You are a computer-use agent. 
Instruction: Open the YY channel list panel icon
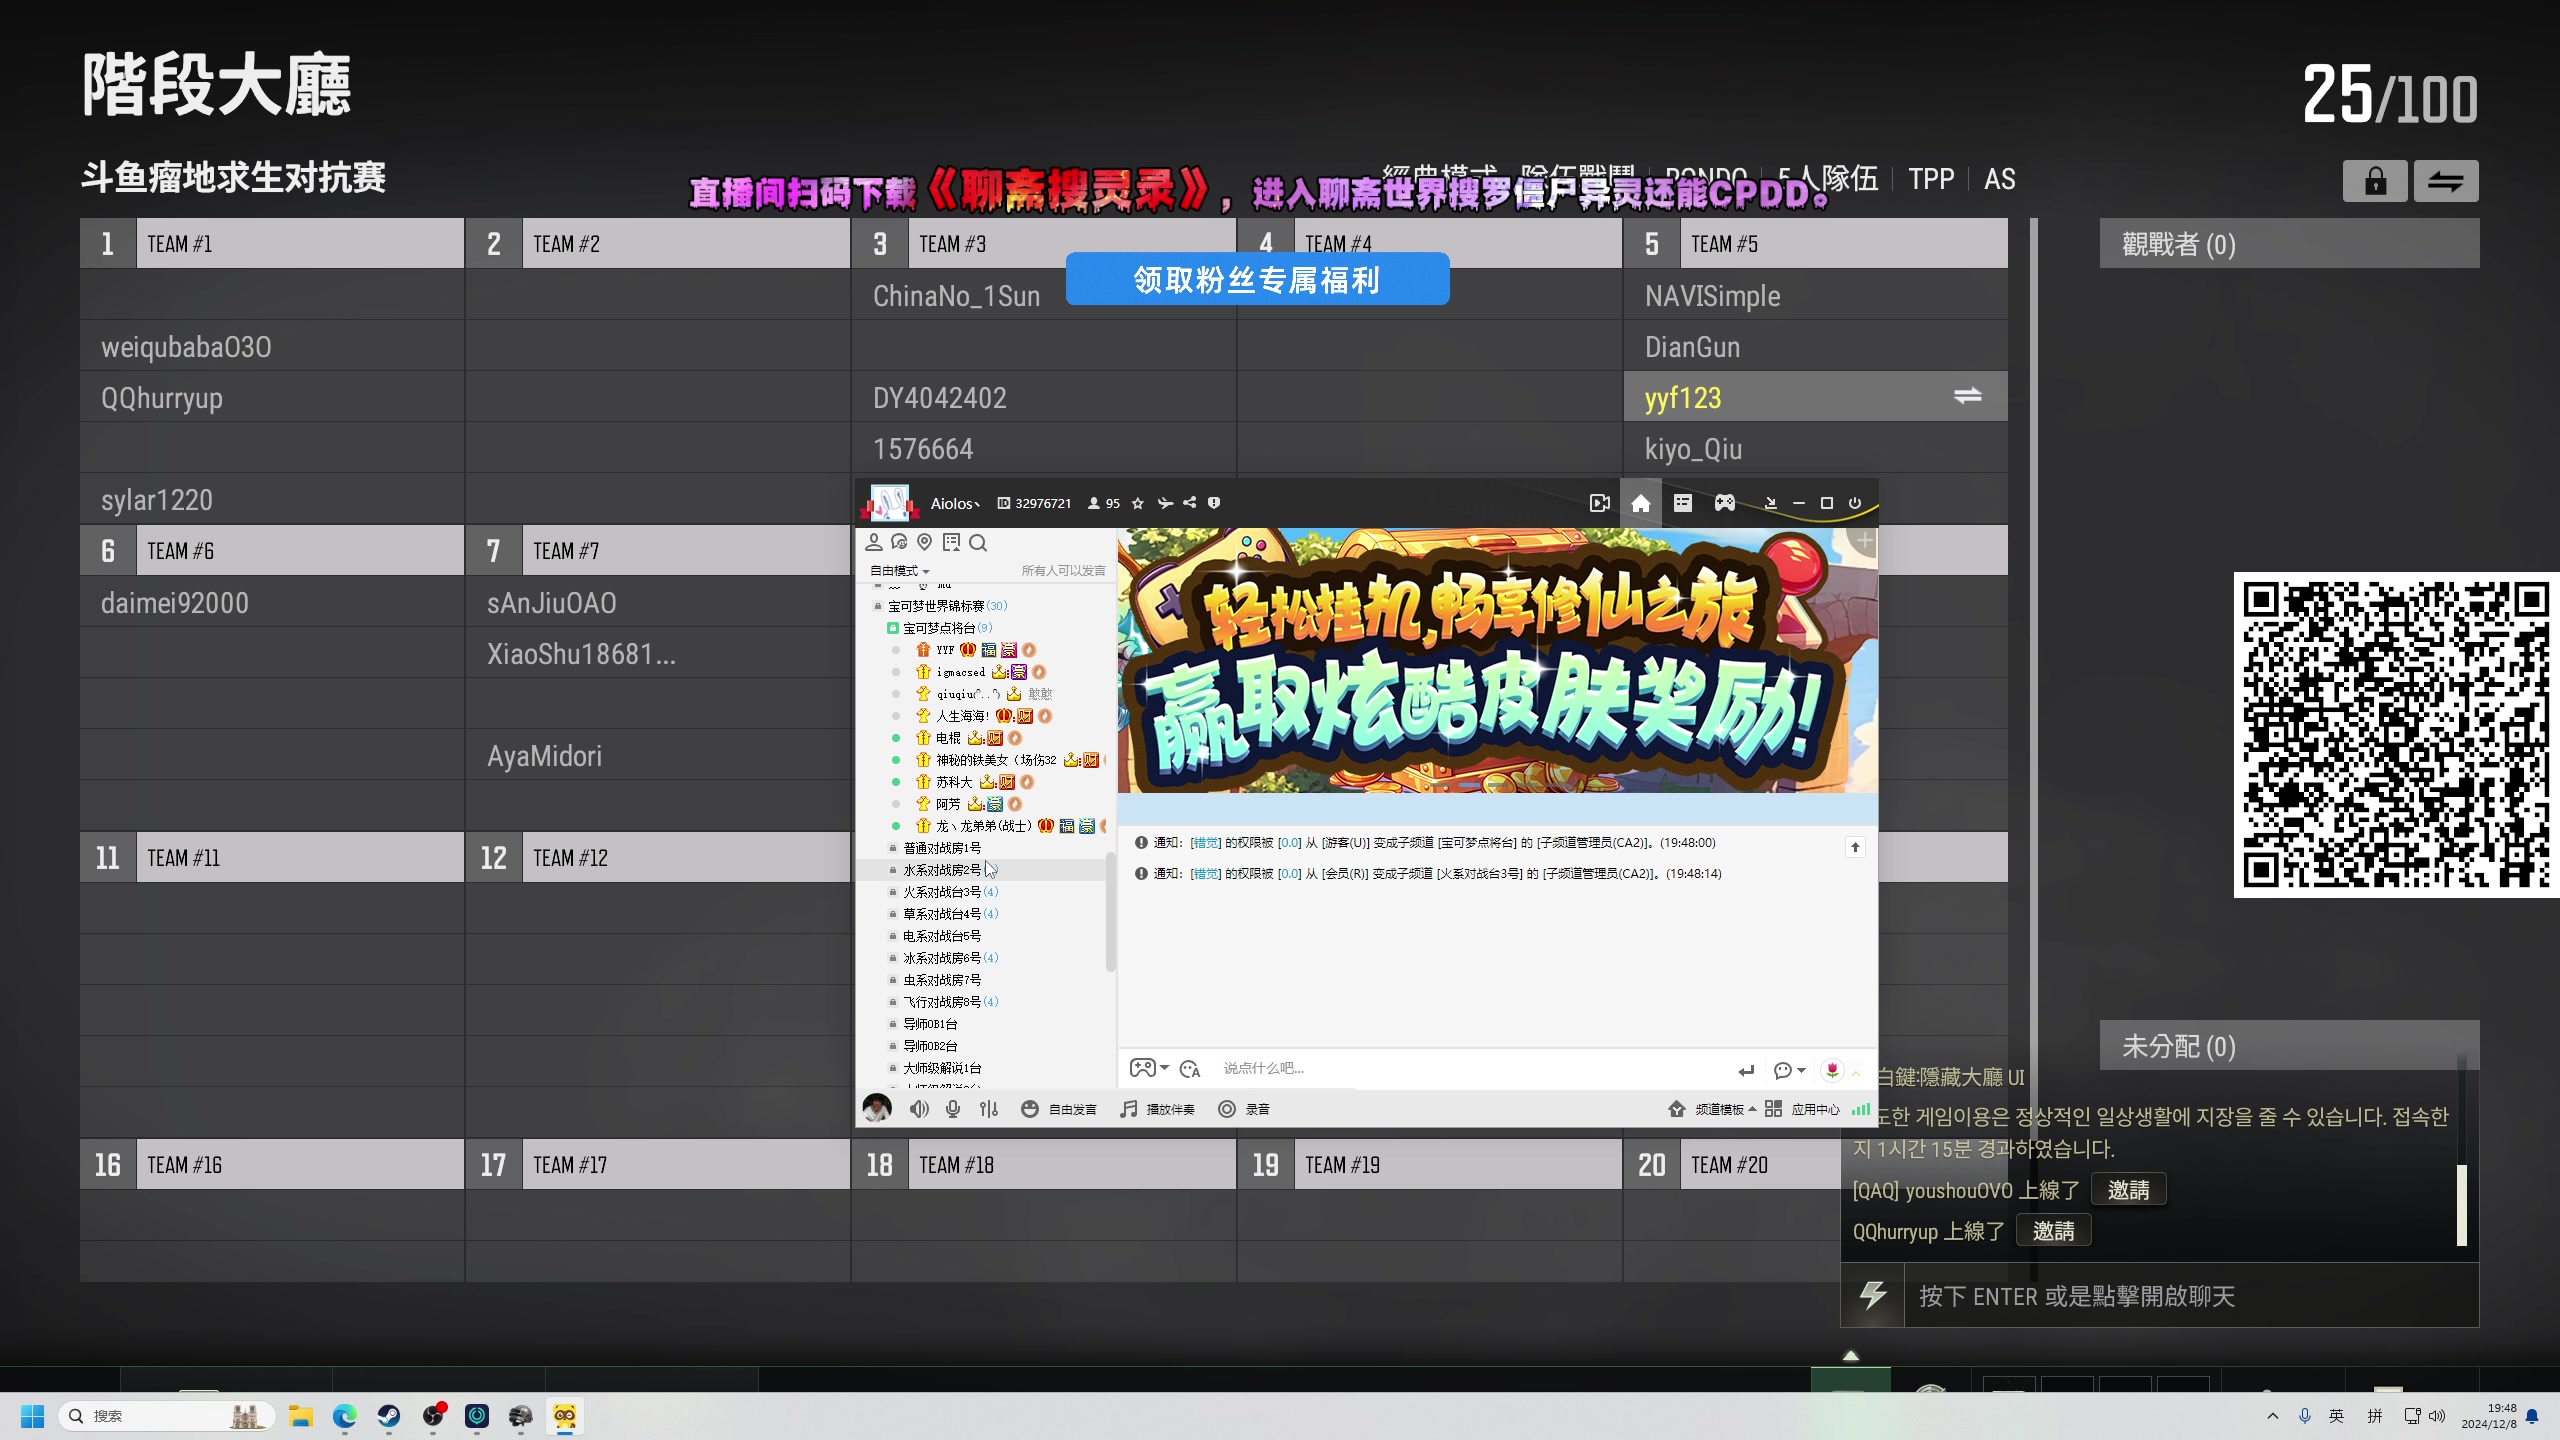(1683, 503)
